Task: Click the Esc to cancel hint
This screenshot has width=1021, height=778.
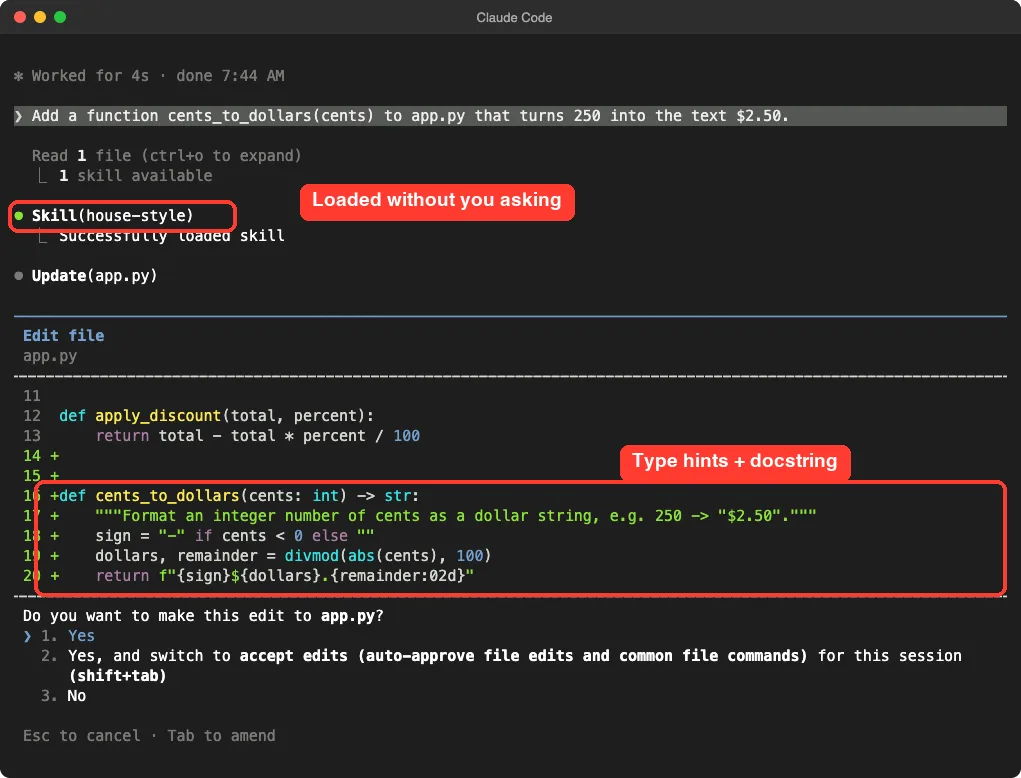Action: point(81,736)
